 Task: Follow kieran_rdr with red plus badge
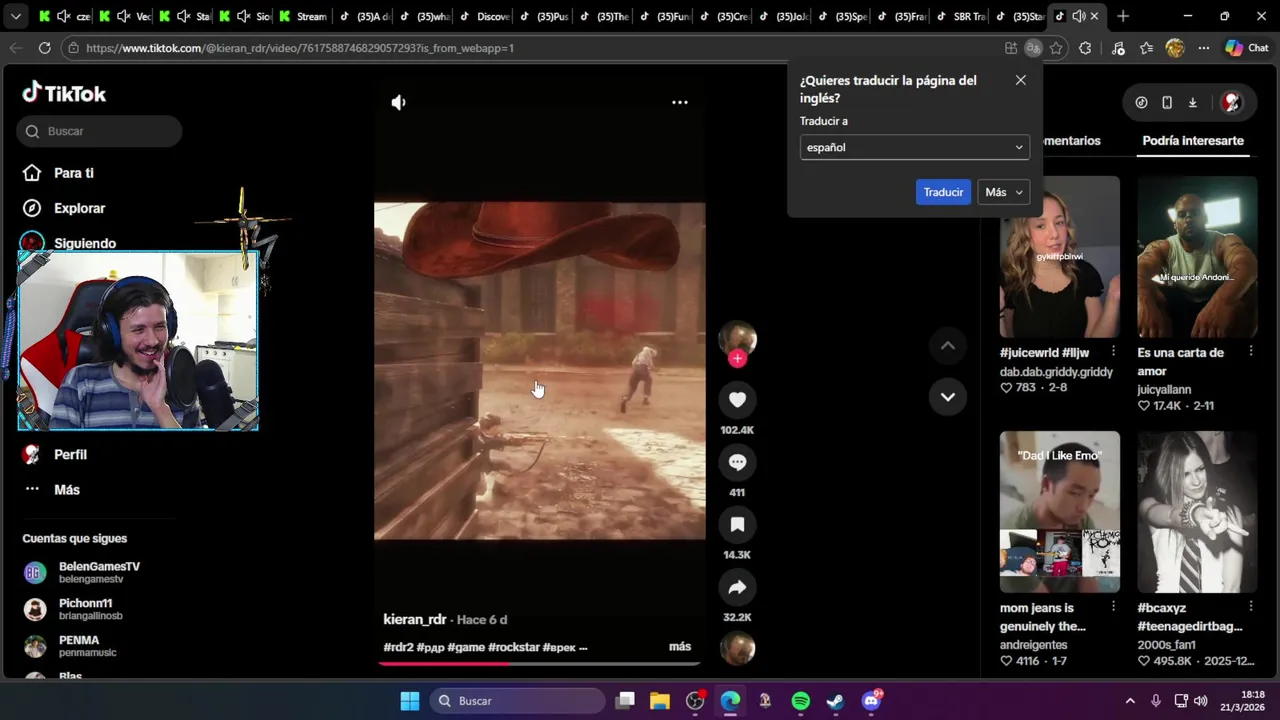[x=737, y=358]
